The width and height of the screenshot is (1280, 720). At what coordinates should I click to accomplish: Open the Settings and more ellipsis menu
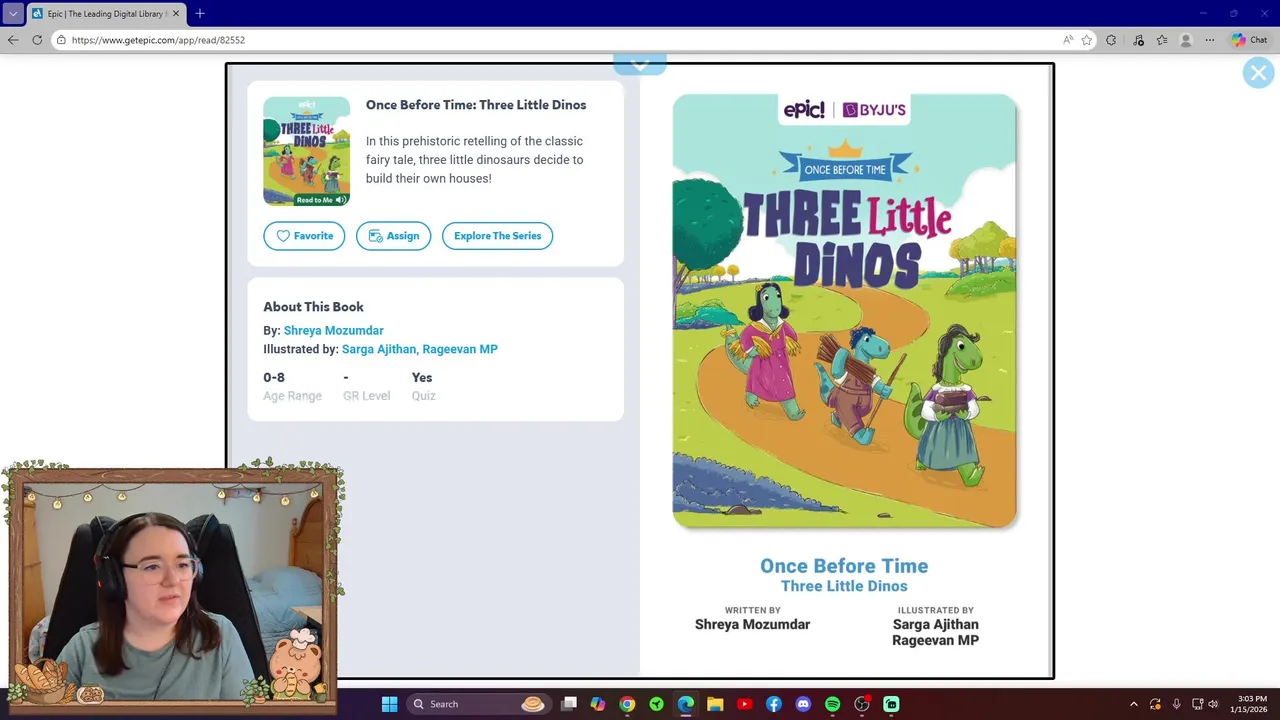click(x=1210, y=40)
